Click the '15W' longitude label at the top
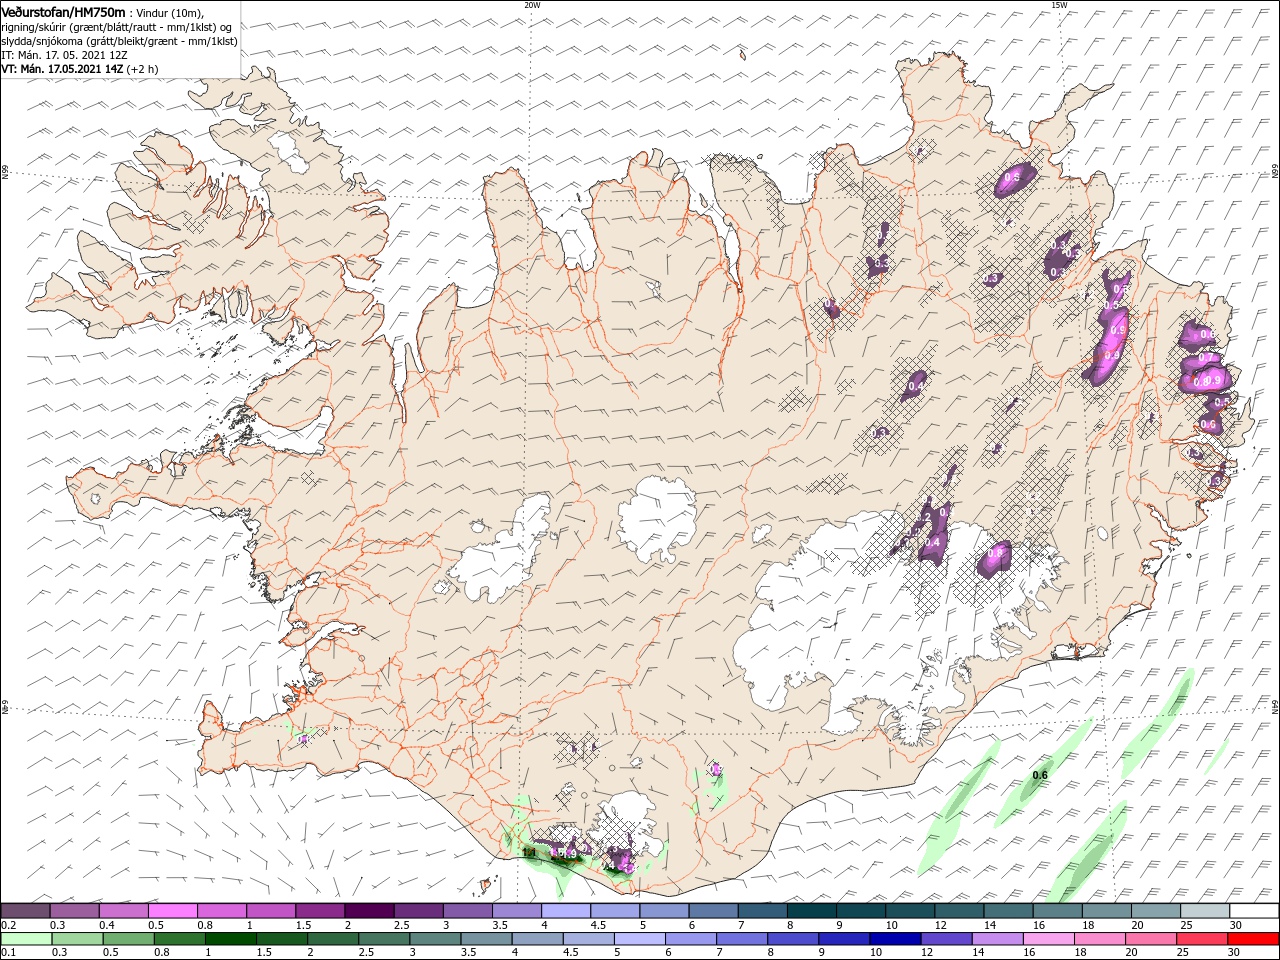This screenshot has width=1280, height=960. (x=1059, y=5)
